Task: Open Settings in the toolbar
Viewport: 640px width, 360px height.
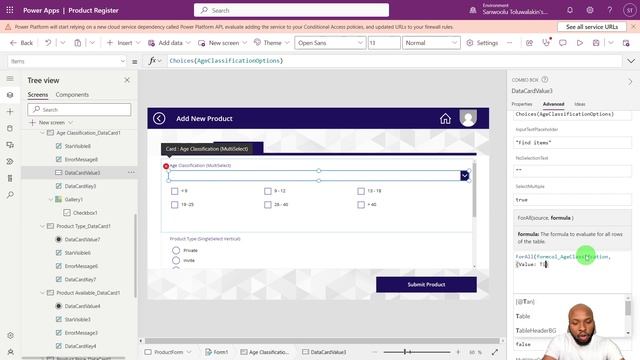Action: (x=482, y=43)
